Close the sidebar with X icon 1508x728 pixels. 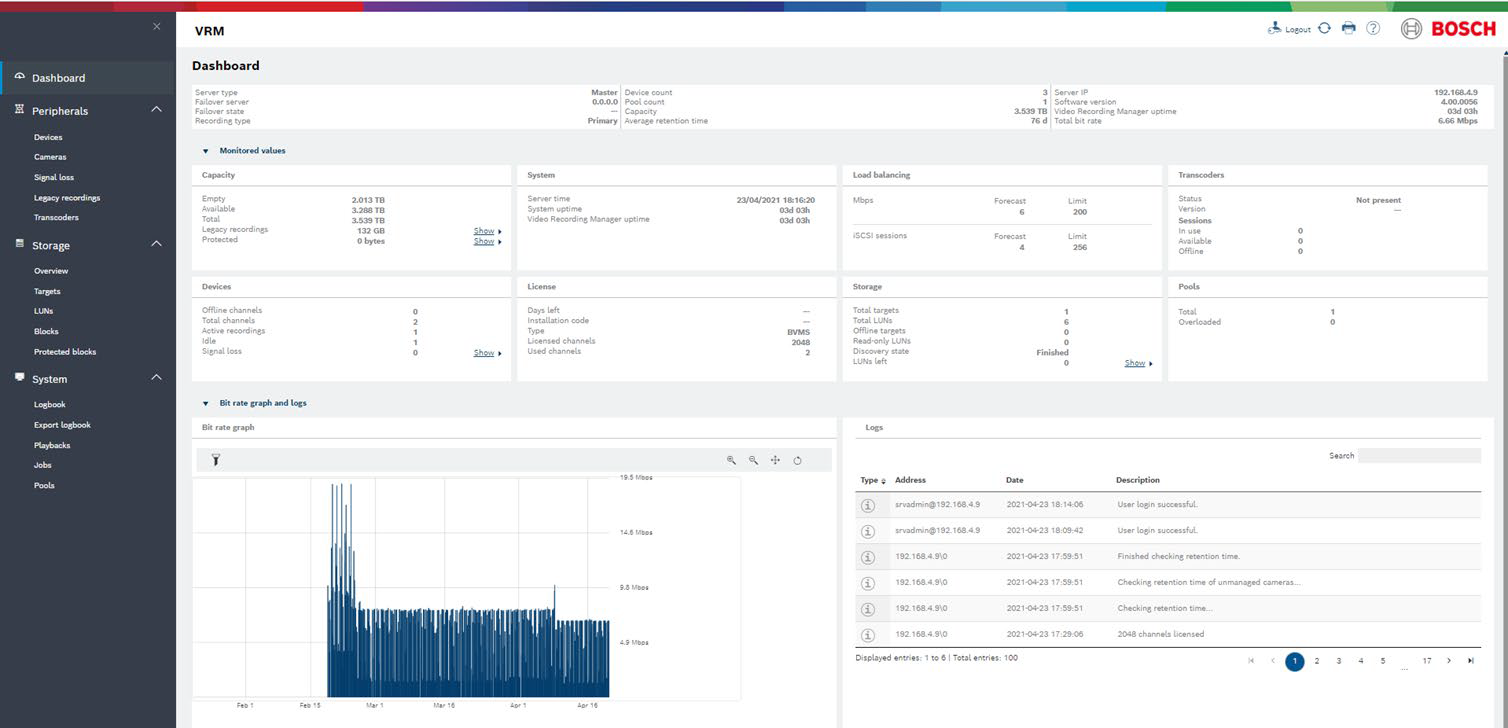pyautogui.click(x=156, y=26)
